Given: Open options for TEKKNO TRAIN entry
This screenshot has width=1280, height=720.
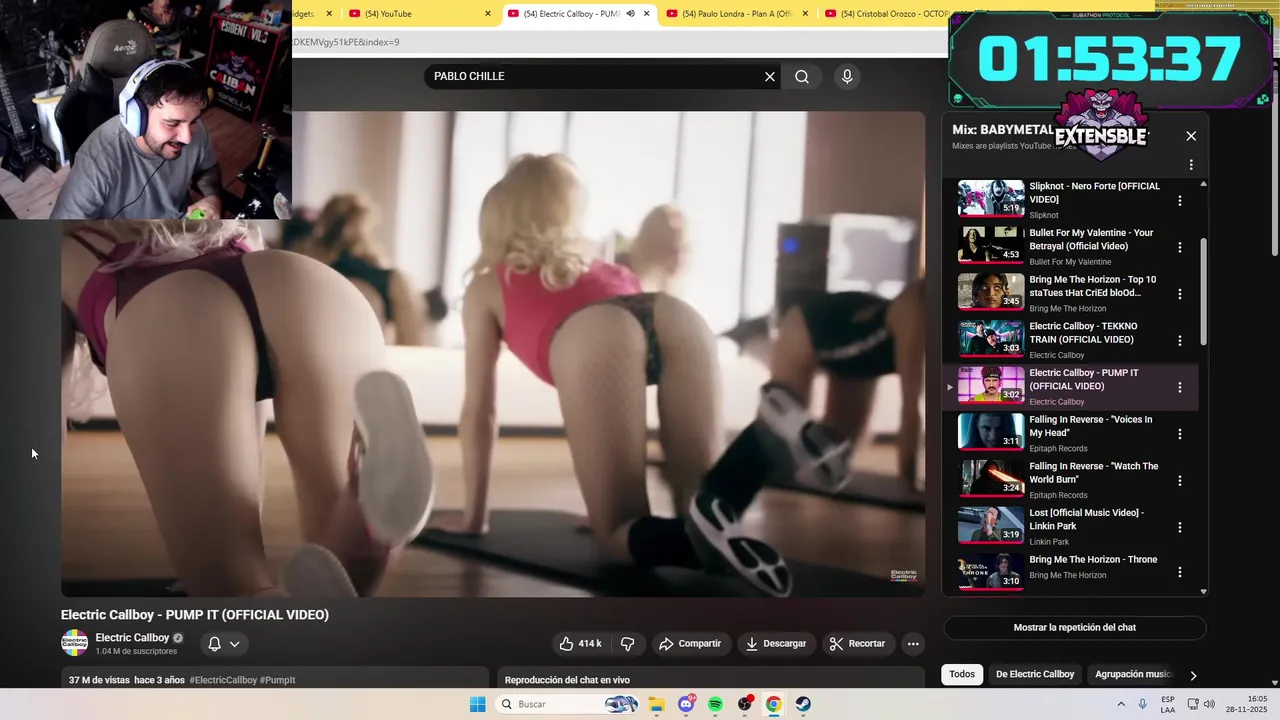Looking at the screenshot, I should coord(1180,340).
